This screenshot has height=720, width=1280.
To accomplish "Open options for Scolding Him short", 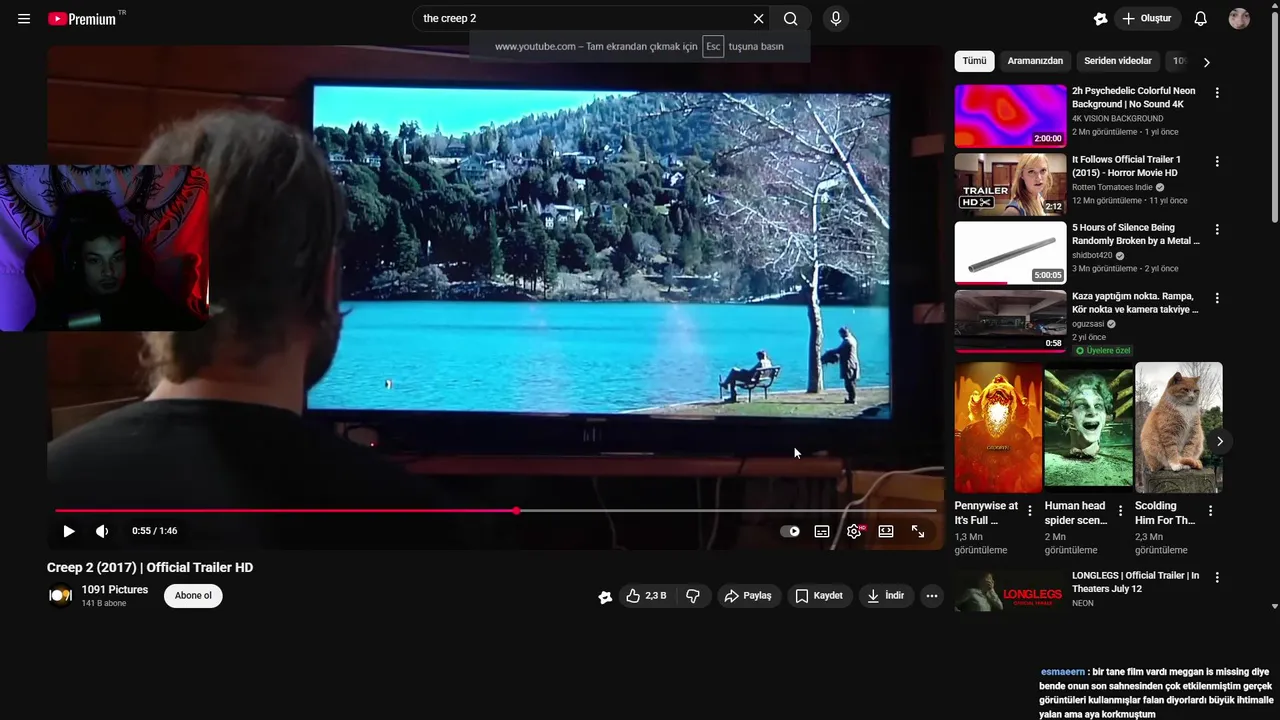I will click(1210, 511).
